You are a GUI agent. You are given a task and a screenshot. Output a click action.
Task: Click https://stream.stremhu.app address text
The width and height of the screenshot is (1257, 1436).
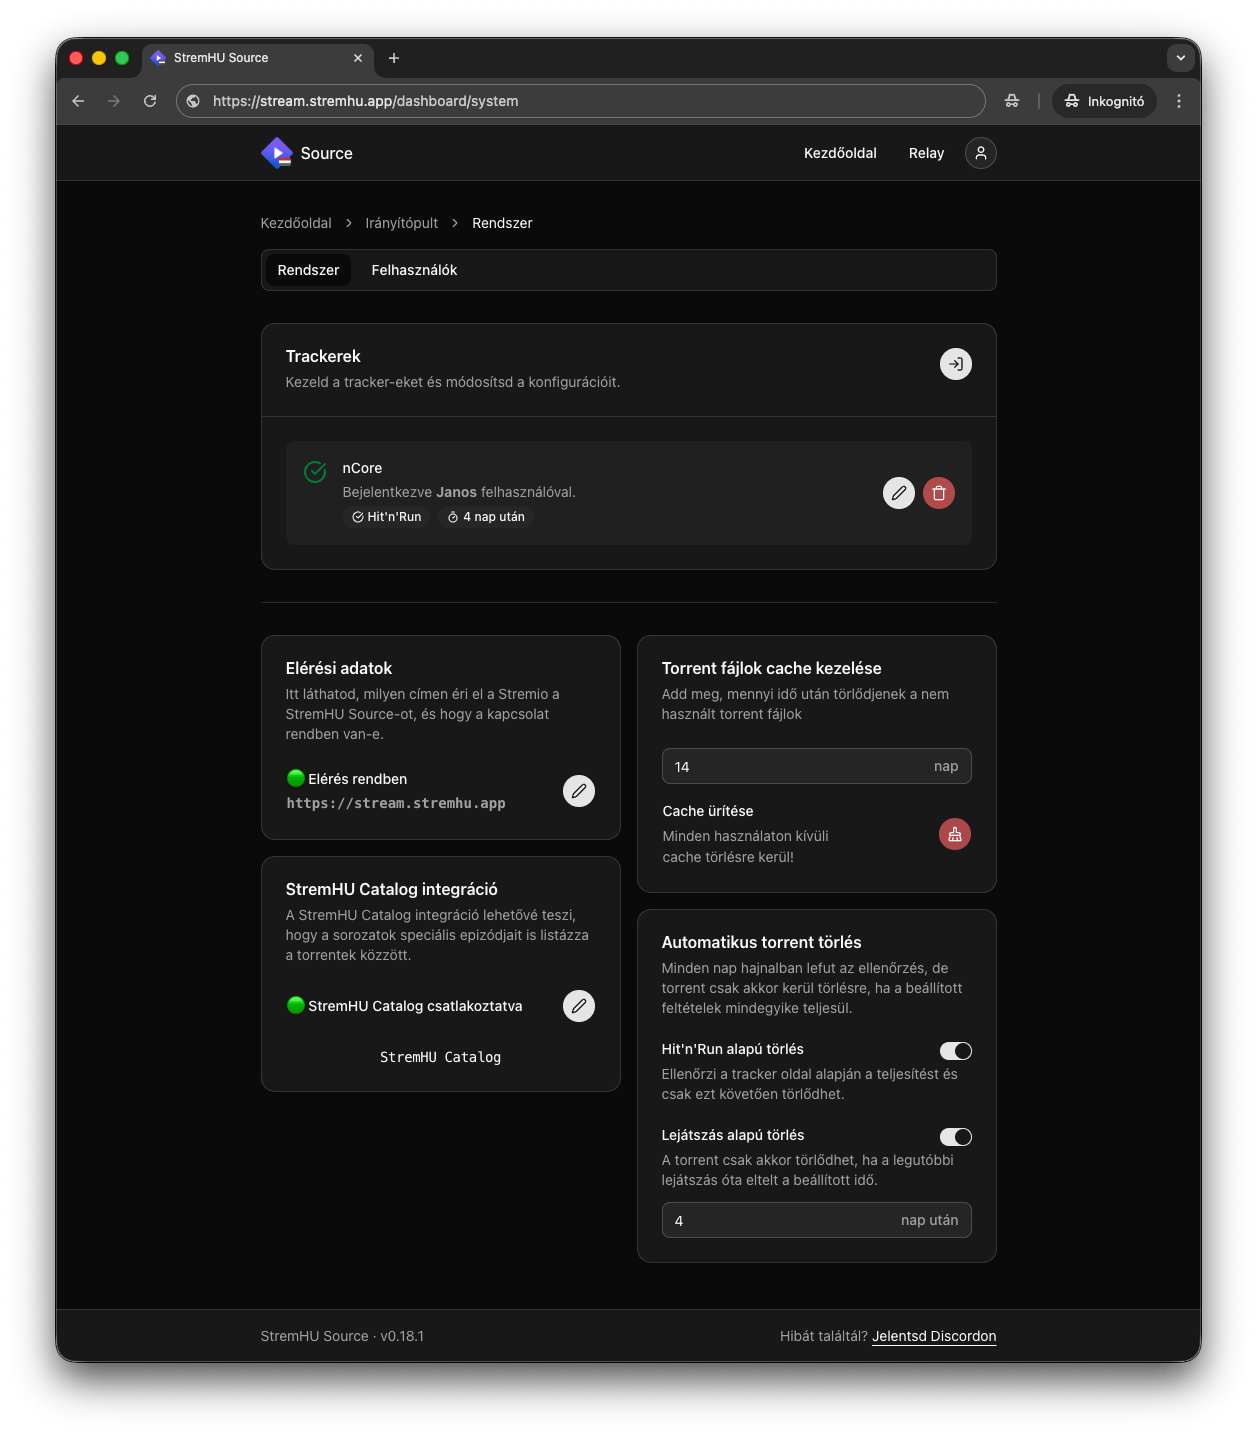point(396,803)
